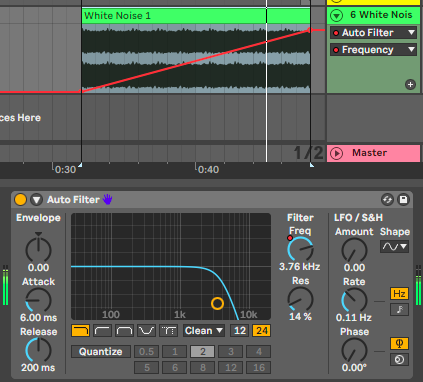Screen dimensions: 423x382
Task: Open the Auto Filter automation device chooser
Action: [x=373, y=33]
